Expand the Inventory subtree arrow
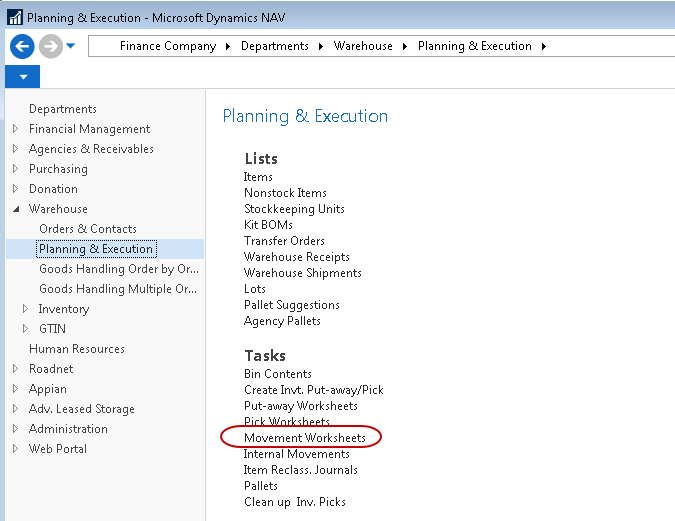This screenshot has width=675, height=521. pos(25,309)
